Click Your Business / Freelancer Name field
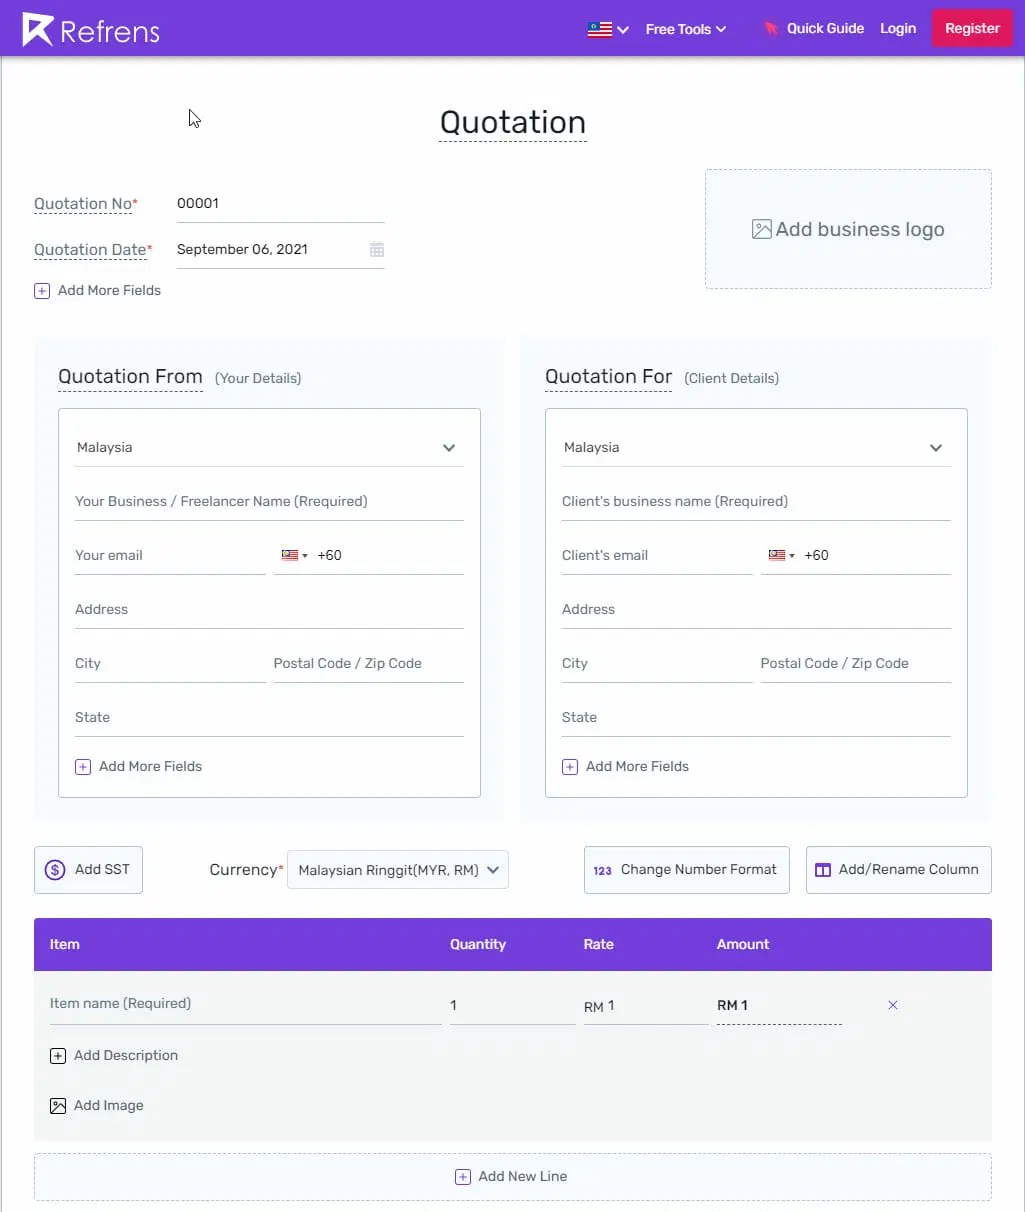This screenshot has width=1025, height=1212. 269,502
